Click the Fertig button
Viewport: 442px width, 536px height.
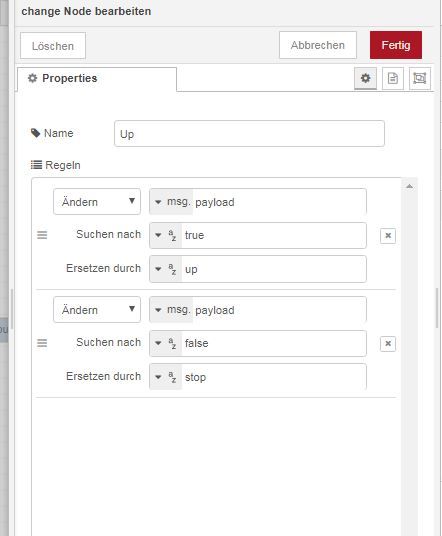point(396,45)
